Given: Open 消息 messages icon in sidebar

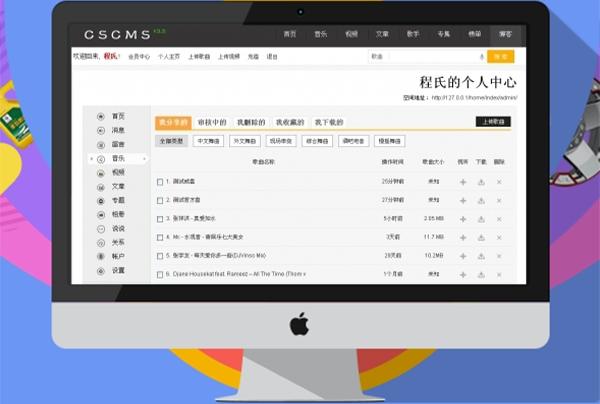Looking at the screenshot, I should (101, 131).
